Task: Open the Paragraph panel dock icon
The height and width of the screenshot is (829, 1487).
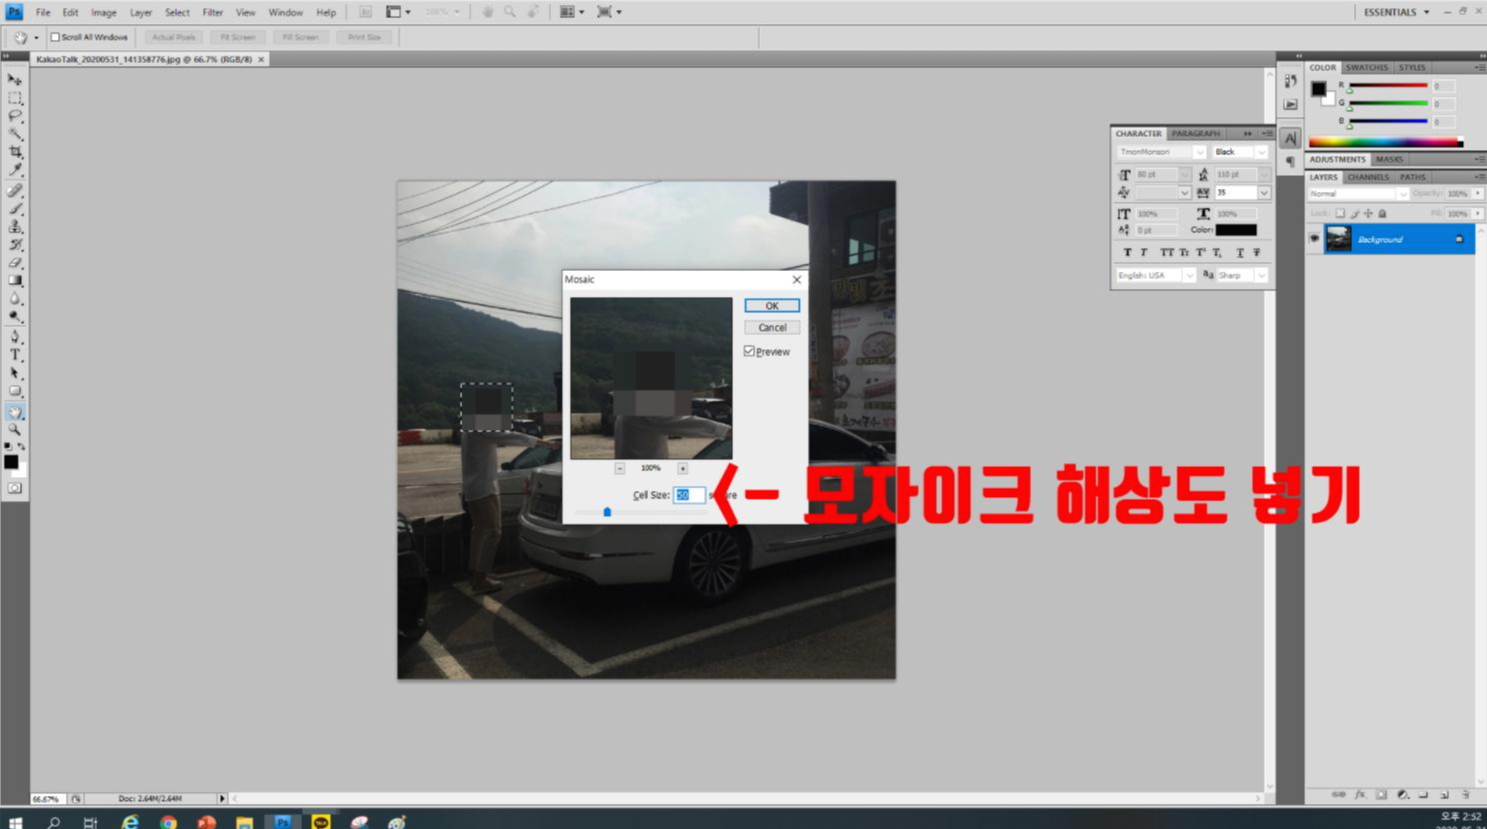Action: 1290,161
